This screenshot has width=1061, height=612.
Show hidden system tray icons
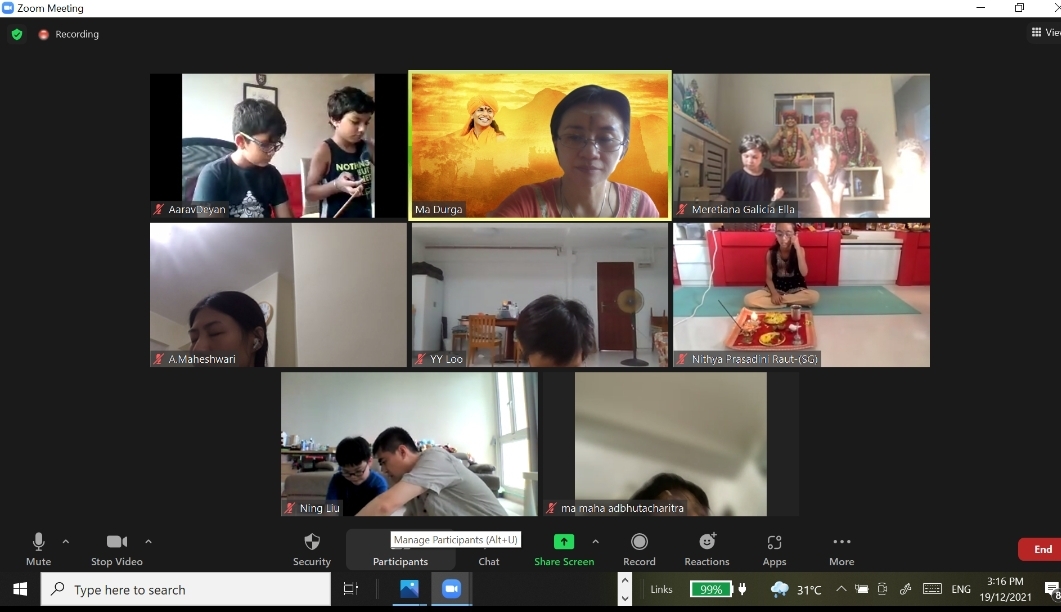[840, 589]
